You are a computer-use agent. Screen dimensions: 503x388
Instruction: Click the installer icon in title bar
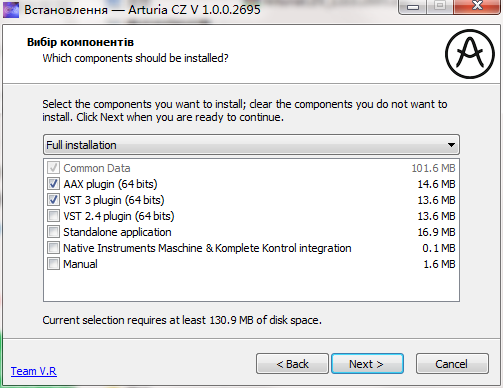click(11, 10)
